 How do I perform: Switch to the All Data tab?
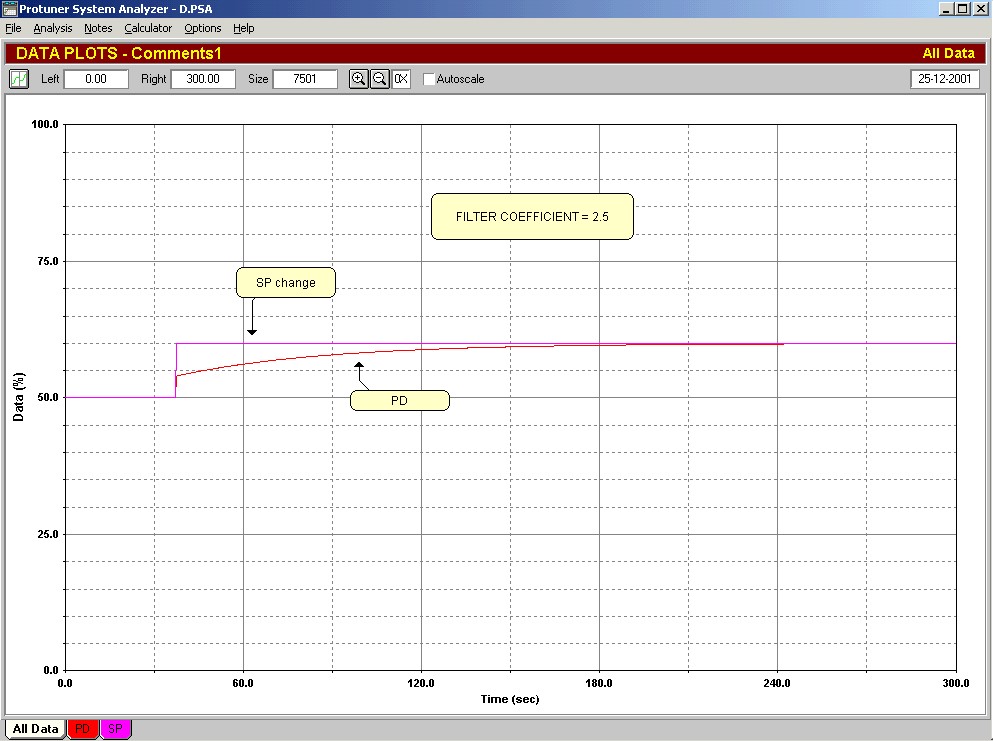click(x=35, y=729)
